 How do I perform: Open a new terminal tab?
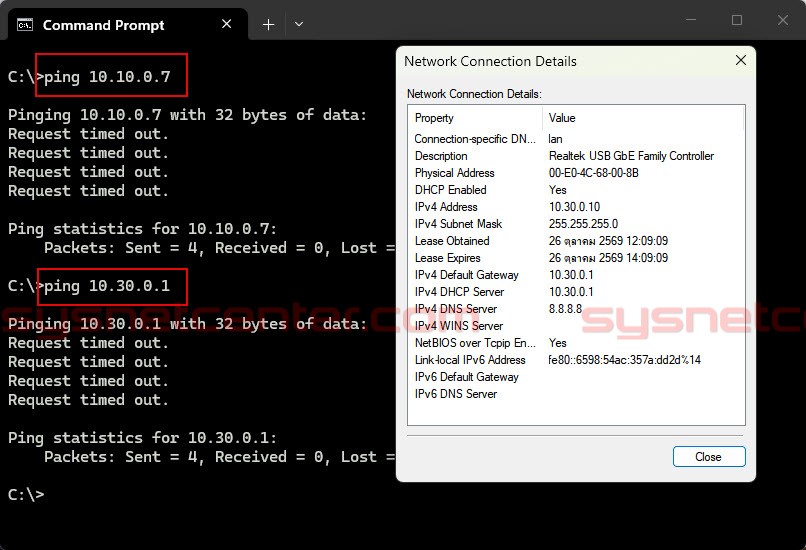click(268, 24)
